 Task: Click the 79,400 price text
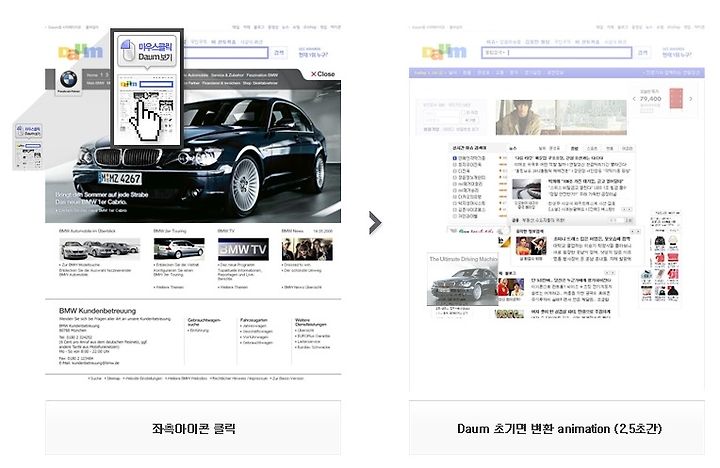pos(650,99)
